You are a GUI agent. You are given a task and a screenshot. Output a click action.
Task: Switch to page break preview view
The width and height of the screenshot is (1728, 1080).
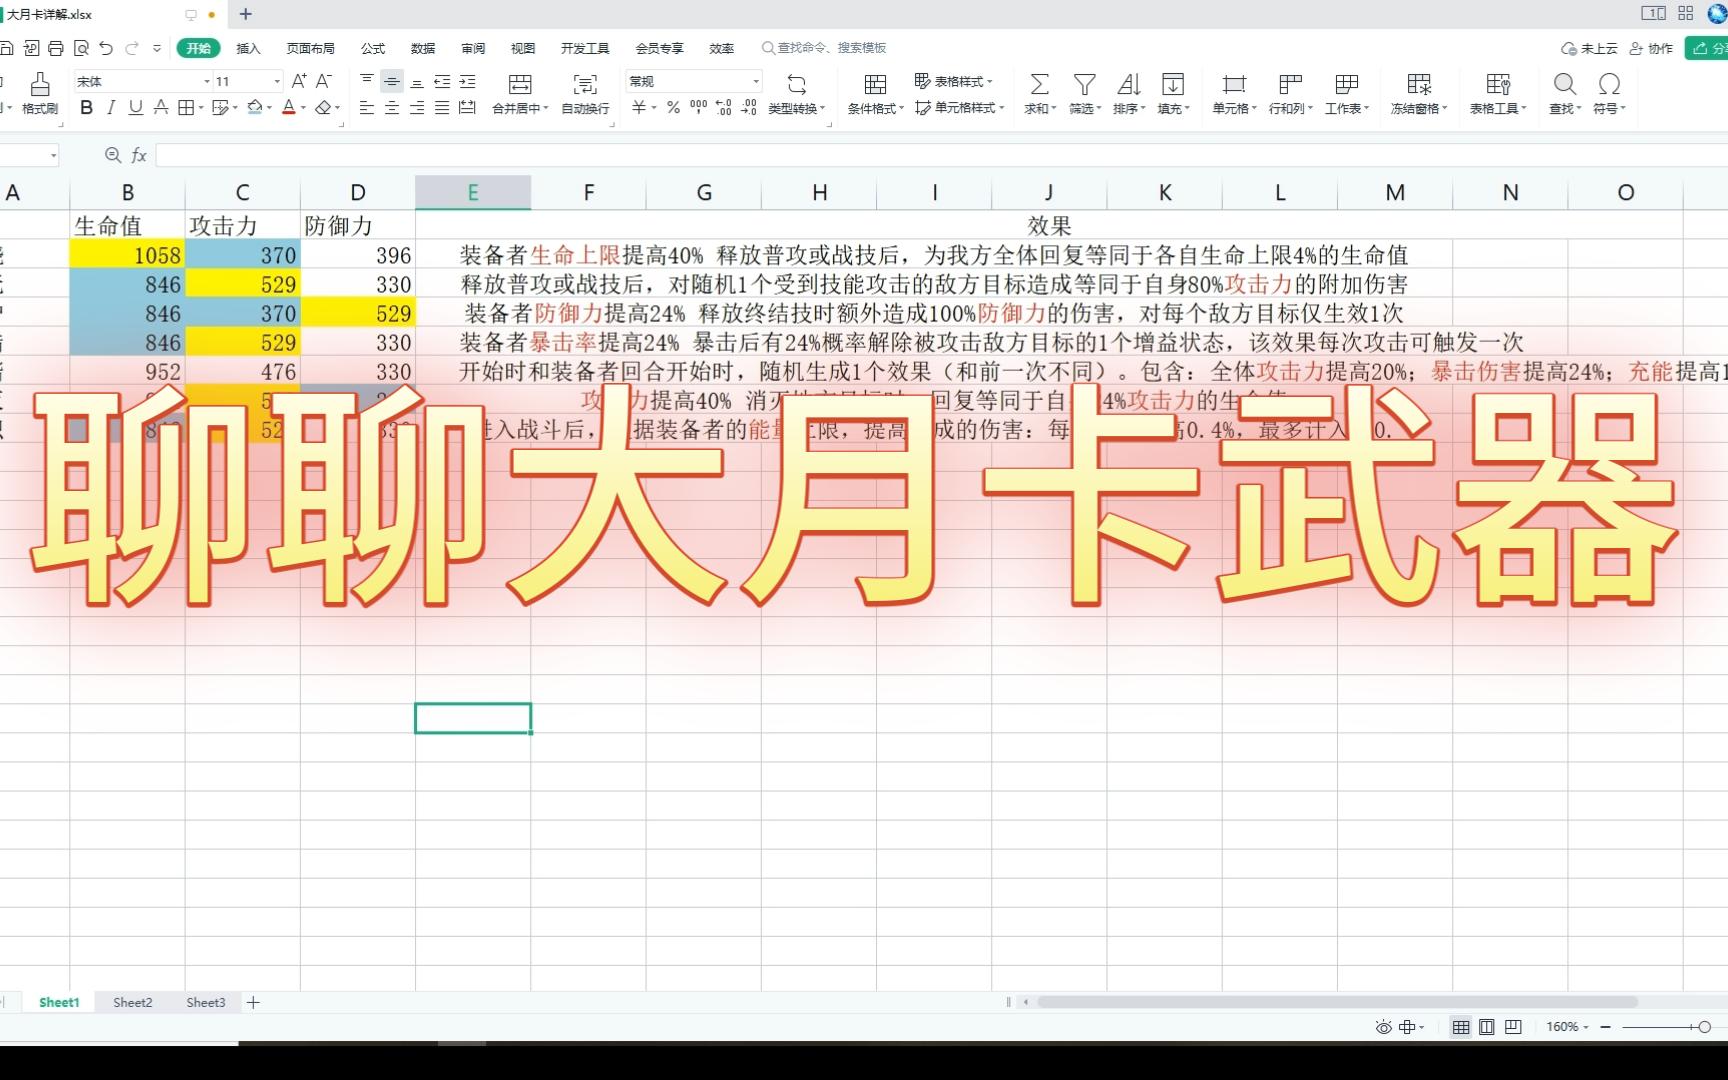[x=1513, y=1027]
